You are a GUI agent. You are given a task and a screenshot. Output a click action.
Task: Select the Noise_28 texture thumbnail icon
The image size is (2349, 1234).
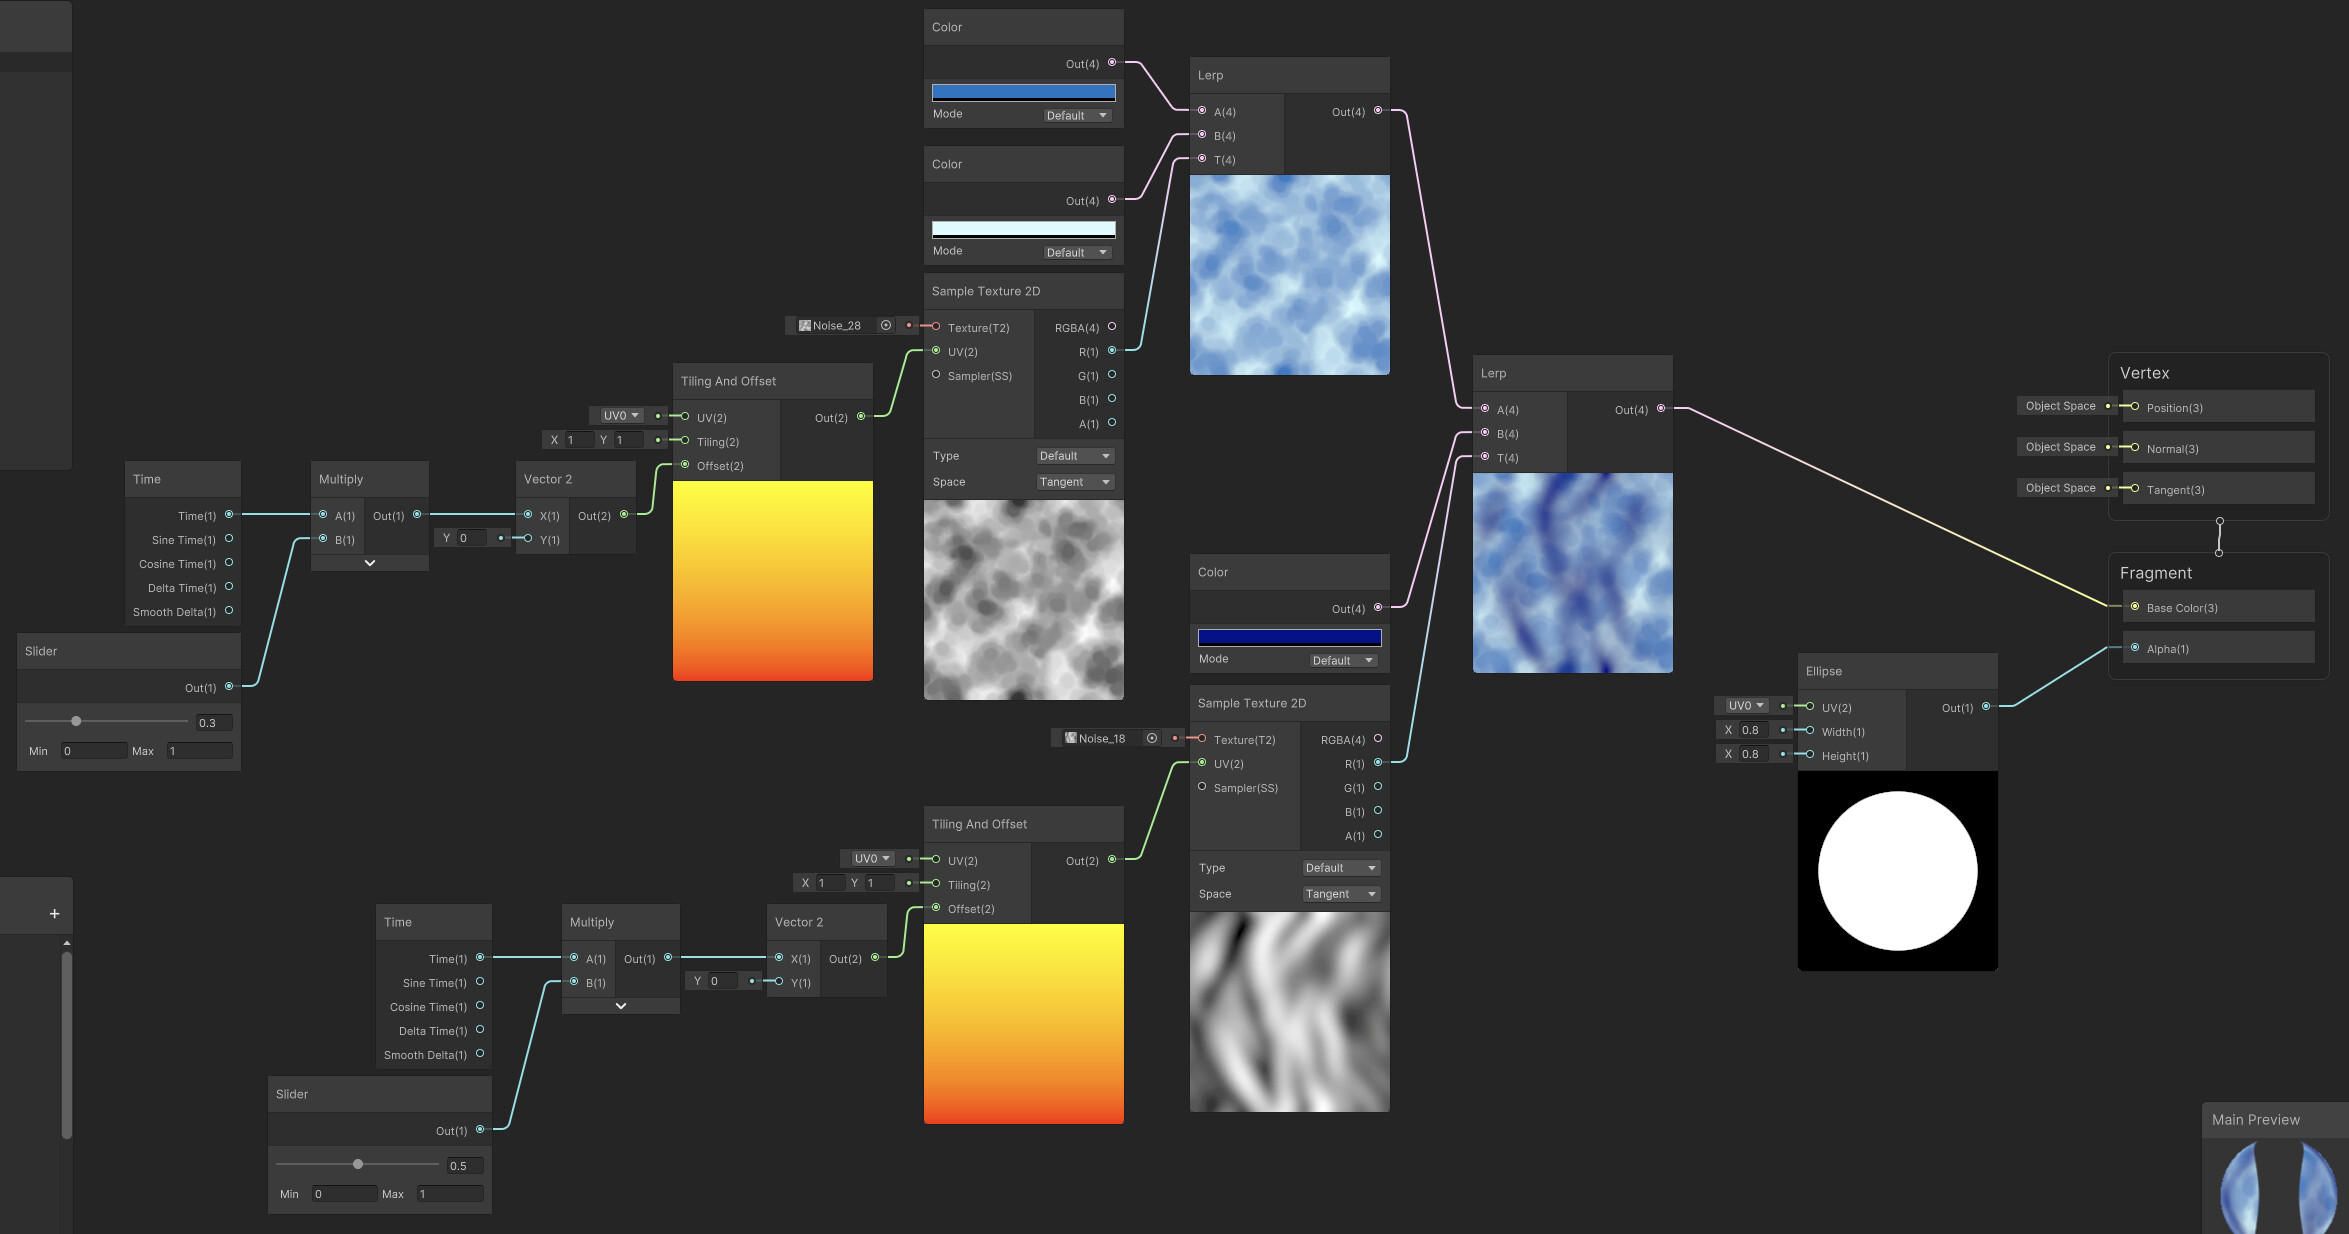pyautogui.click(x=805, y=325)
